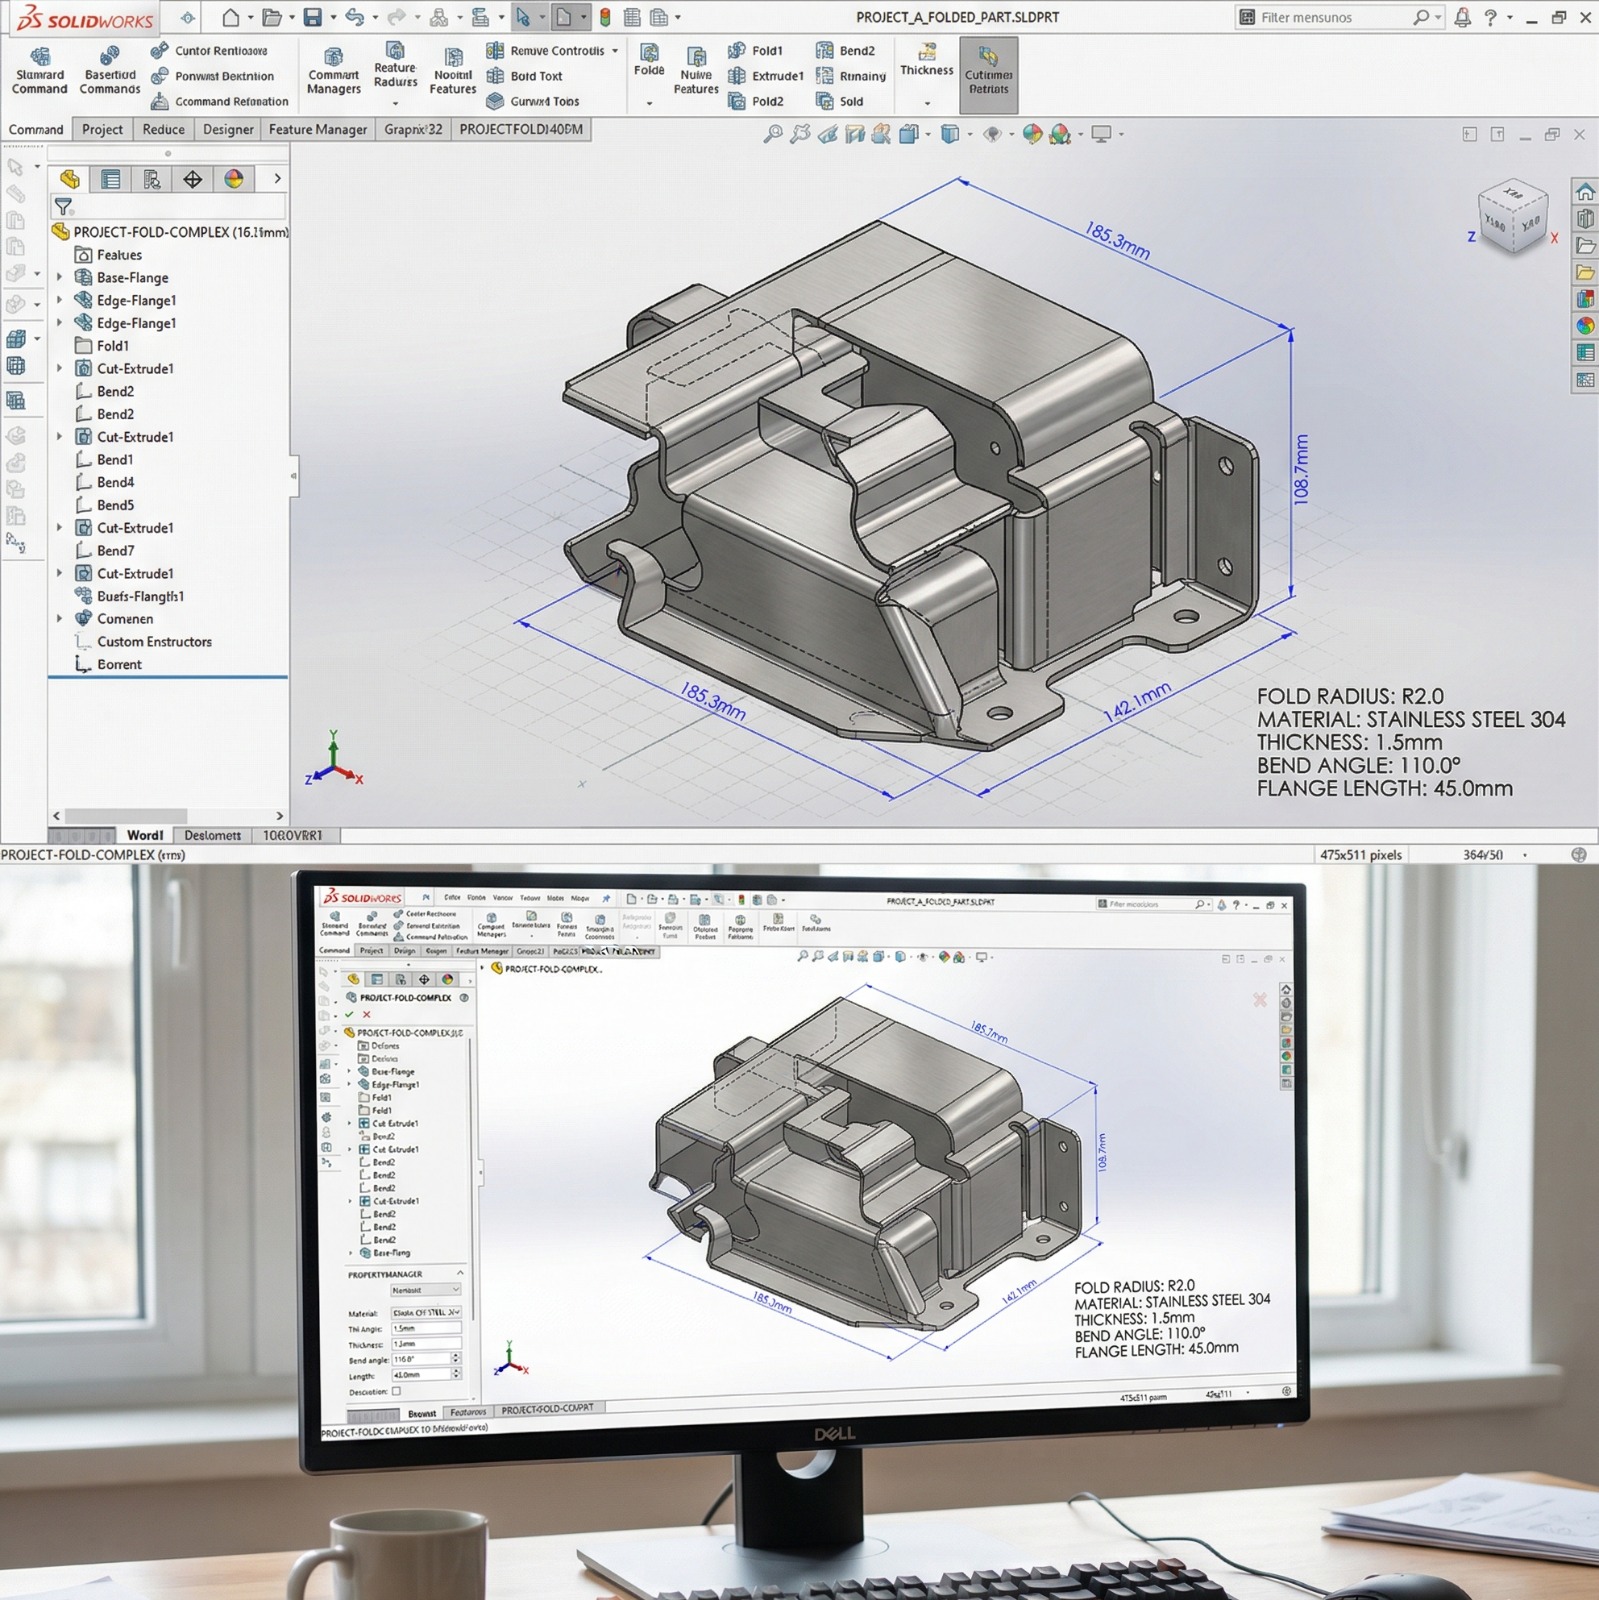The height and width of the screenshot is (1600, 1599).
Task: Open the Designer tab
Action: [228, 130]
